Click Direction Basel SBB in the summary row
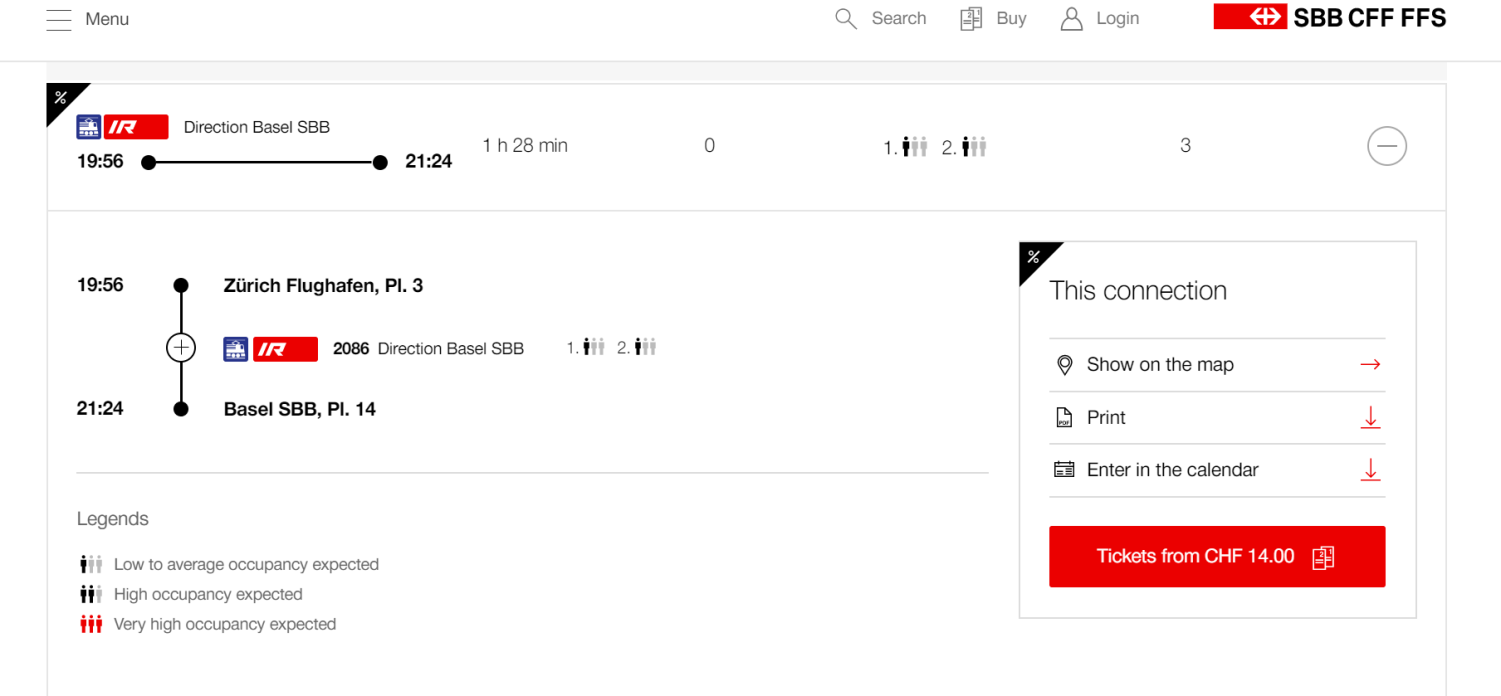Screen dimensions: 1501x696 point(257,127)
